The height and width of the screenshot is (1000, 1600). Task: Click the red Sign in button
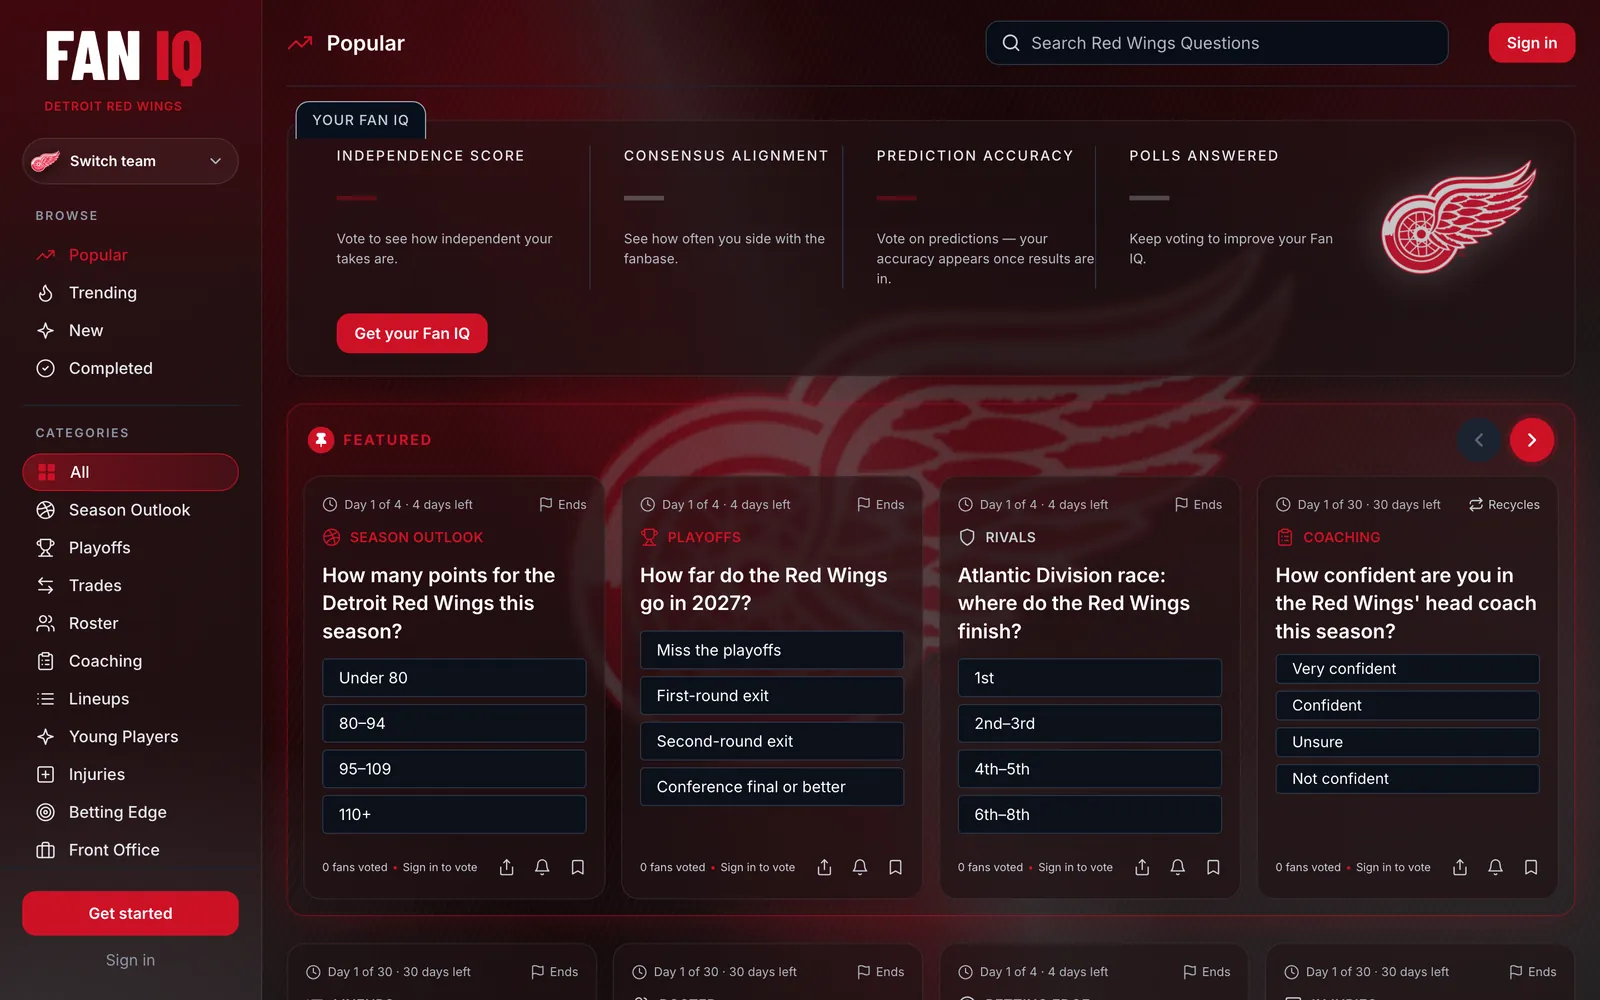point(1531,43)
